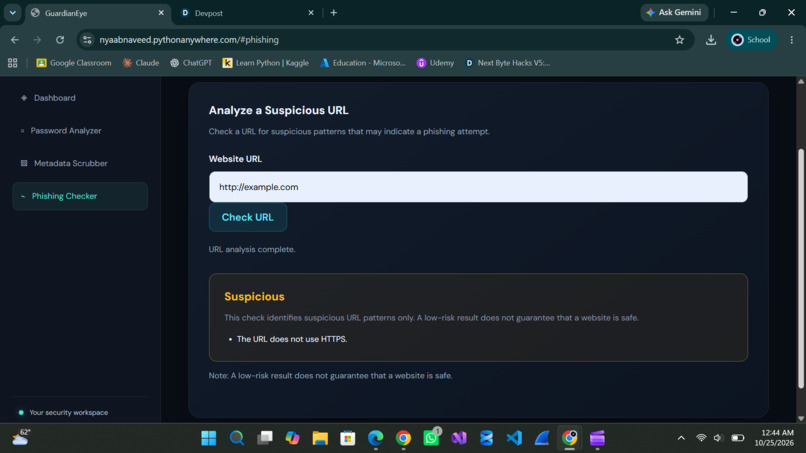
Task: Open Visual Studio Code from taskbar
Action: tap(514, 438)
